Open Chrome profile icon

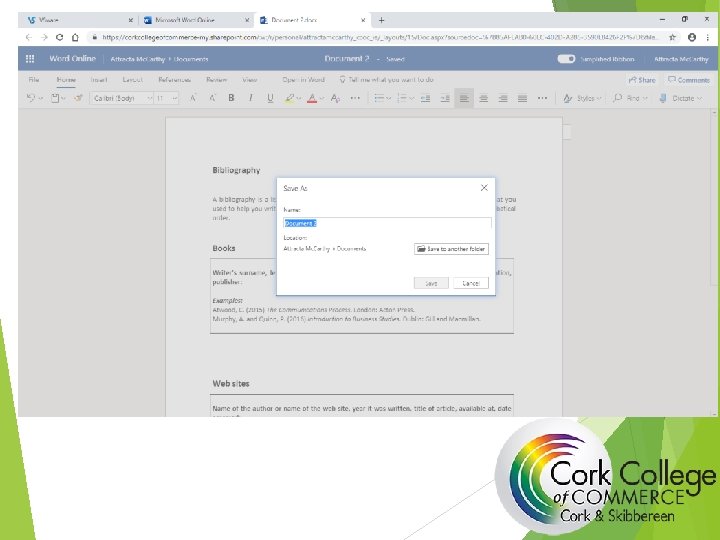[692, 37]
